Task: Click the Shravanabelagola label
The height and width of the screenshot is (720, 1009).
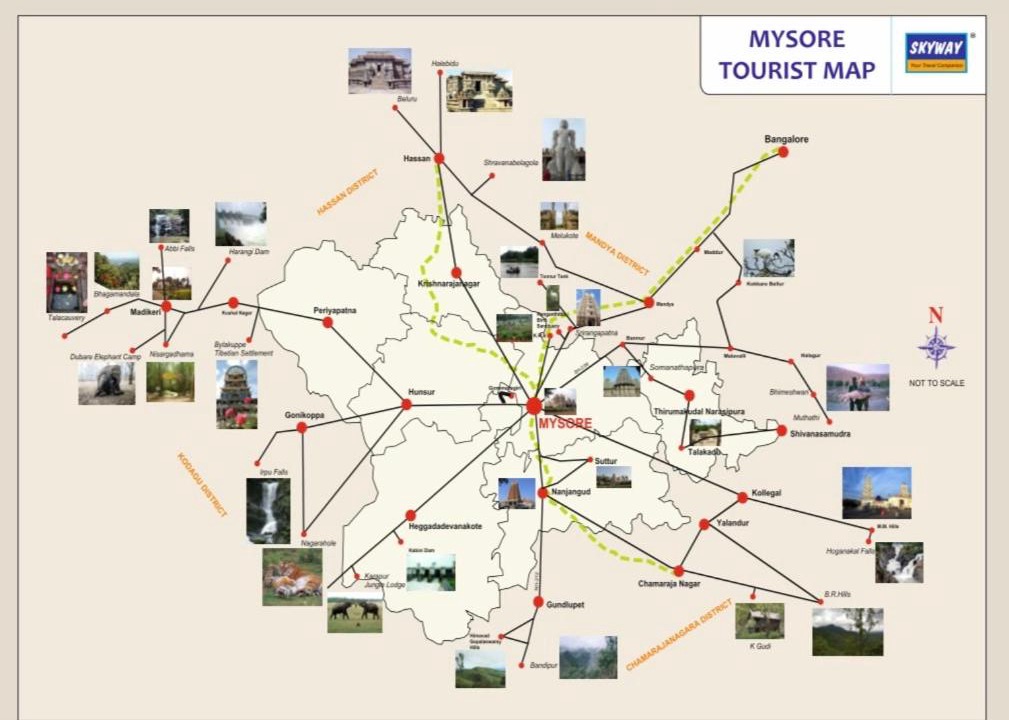Action: click(511, 163)
